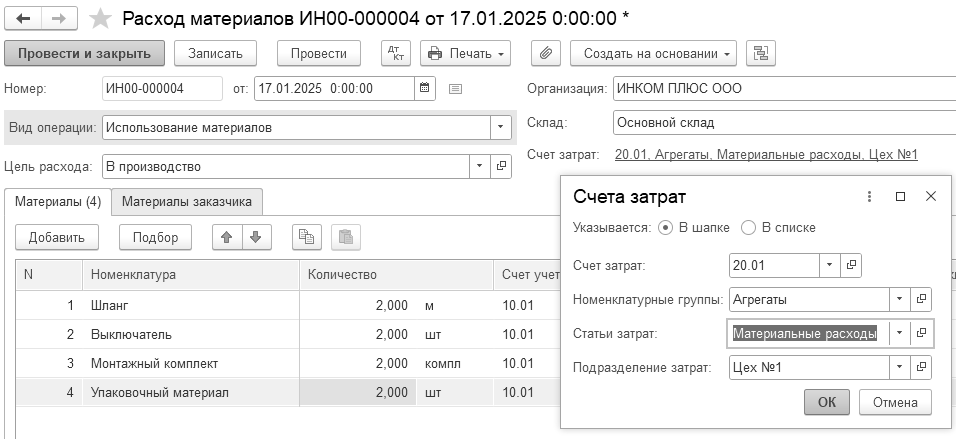The width and height of the screenshot is (956, 439).
Task: Open the document structure icon
Action: coord(760,54)
